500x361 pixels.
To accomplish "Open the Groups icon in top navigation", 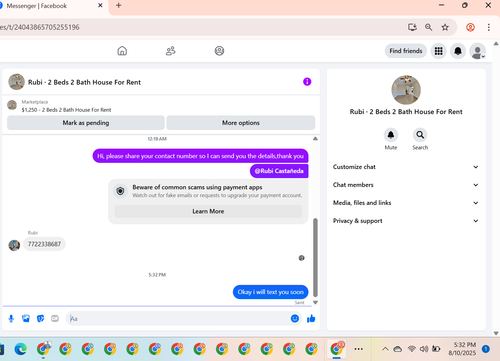I will point(219,51).
